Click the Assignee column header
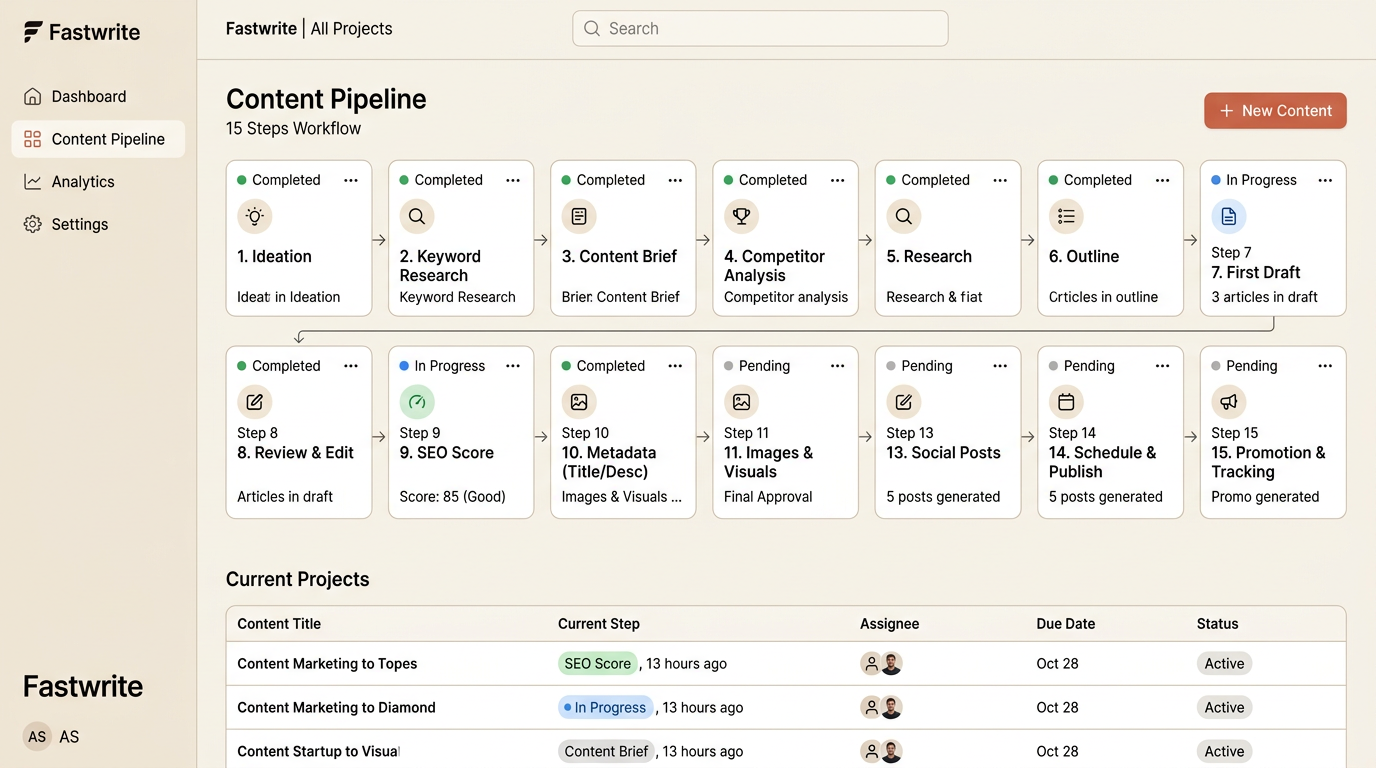 [889, 624]
